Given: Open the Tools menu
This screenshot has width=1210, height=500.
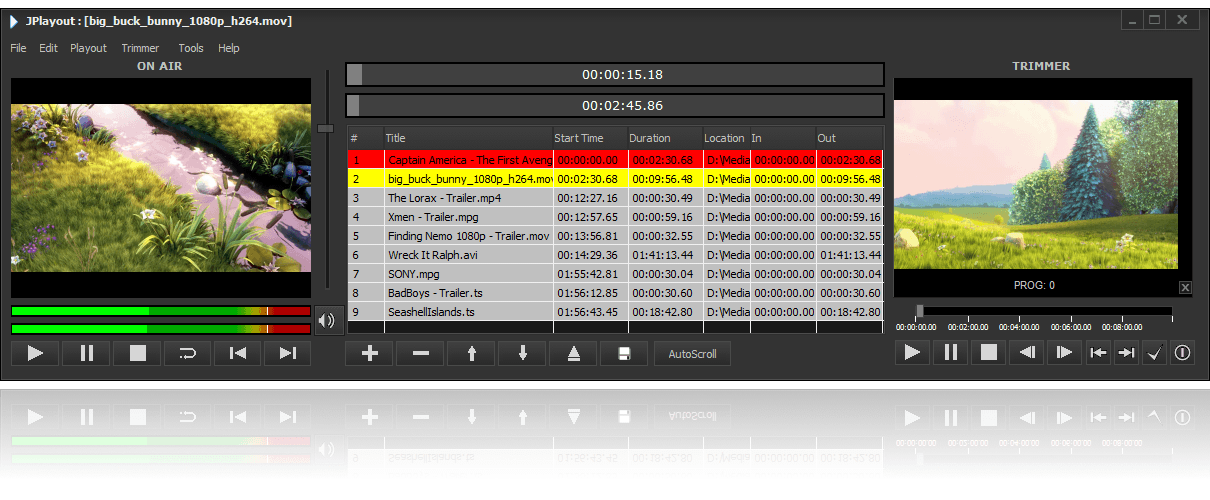Looking at the screenshot, I should (191, 48).
